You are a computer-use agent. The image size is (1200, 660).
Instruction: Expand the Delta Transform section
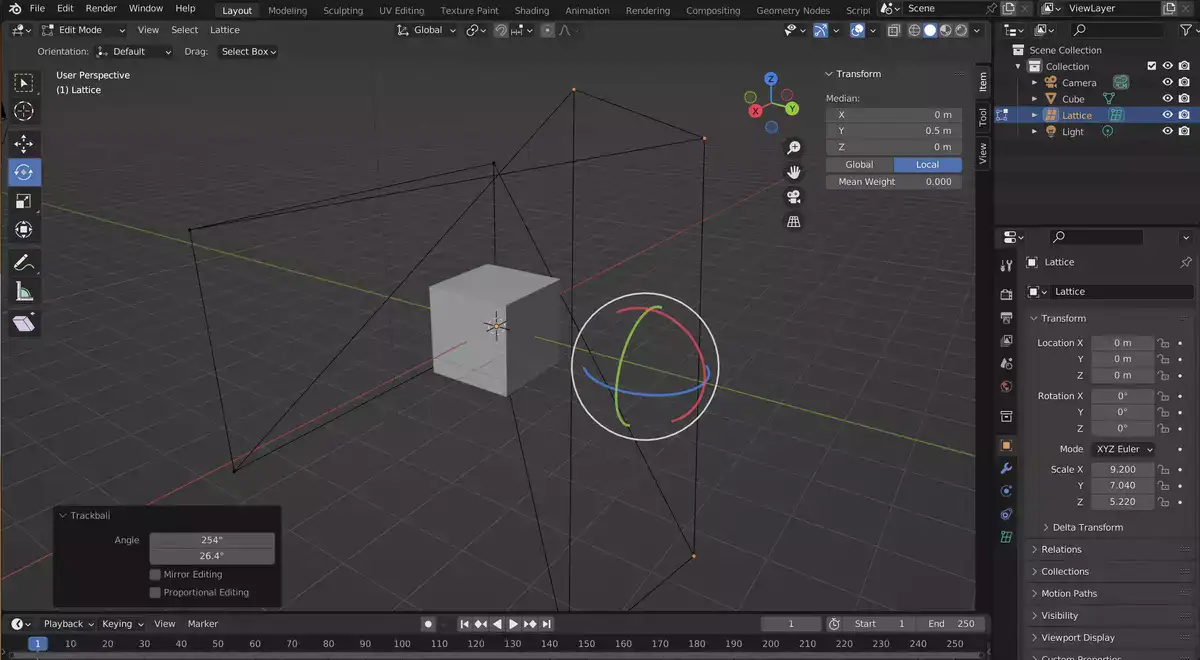(x=1087, y=527)
